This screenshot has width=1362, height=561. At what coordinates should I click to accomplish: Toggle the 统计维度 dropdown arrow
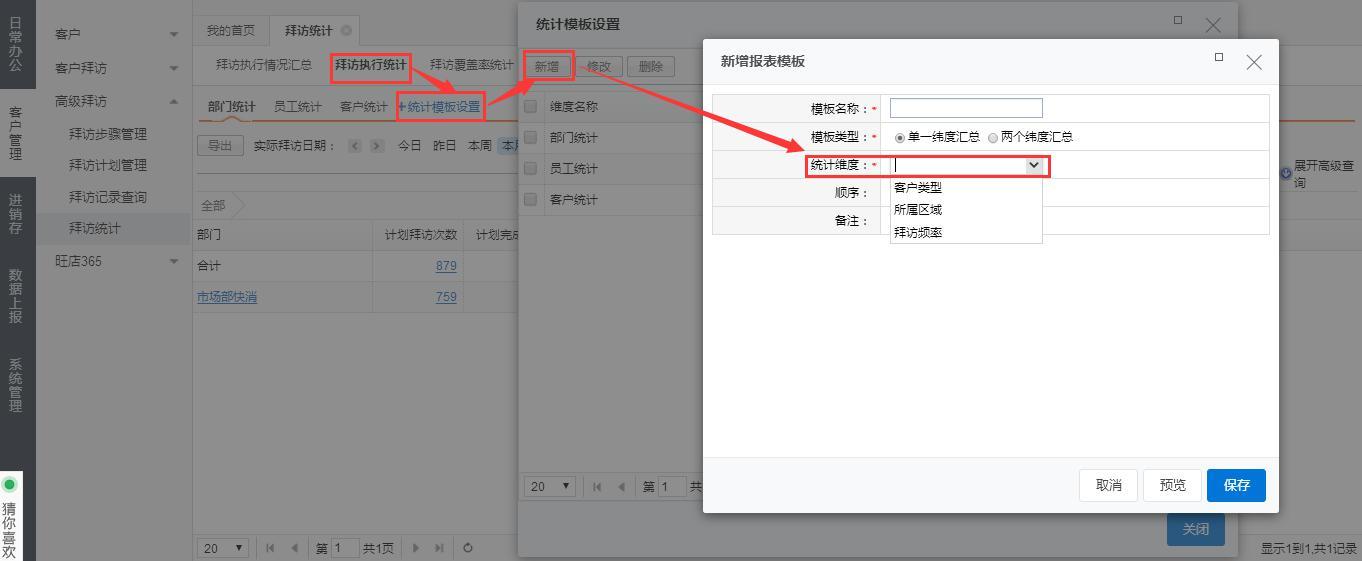(1034, 166)
